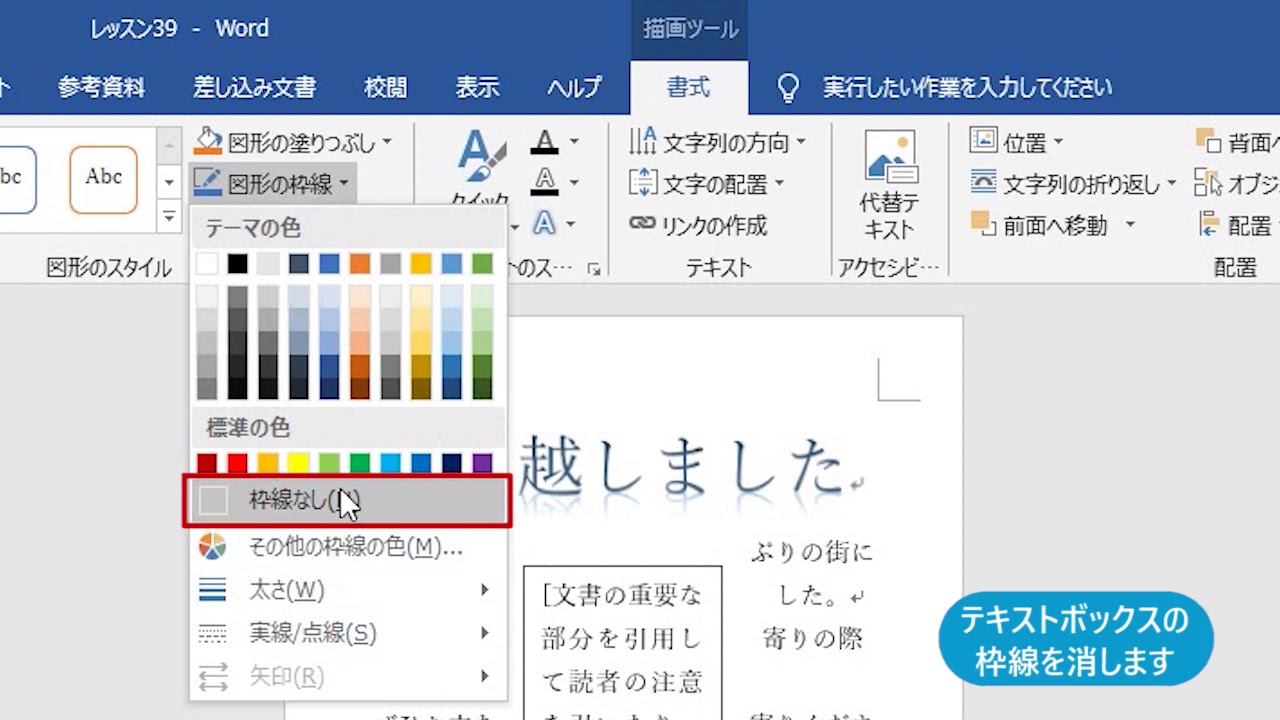Click the More Outline Colors wheel icon

212,546
